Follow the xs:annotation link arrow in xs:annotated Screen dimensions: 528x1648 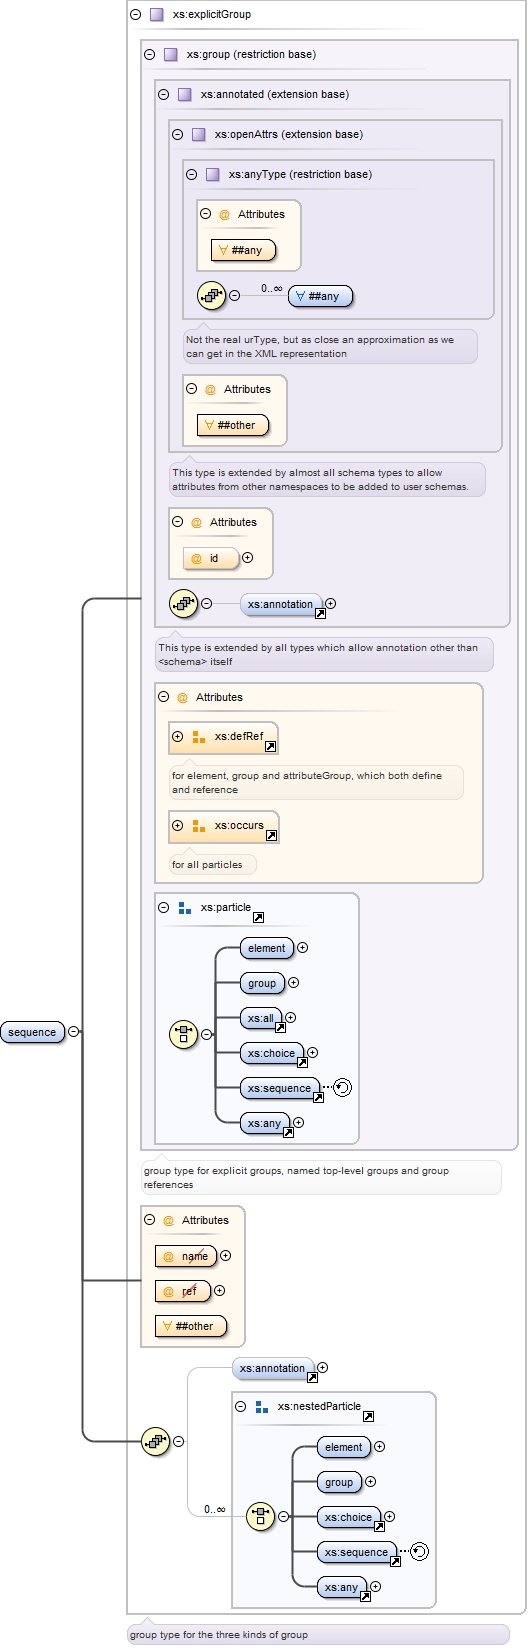320,613
